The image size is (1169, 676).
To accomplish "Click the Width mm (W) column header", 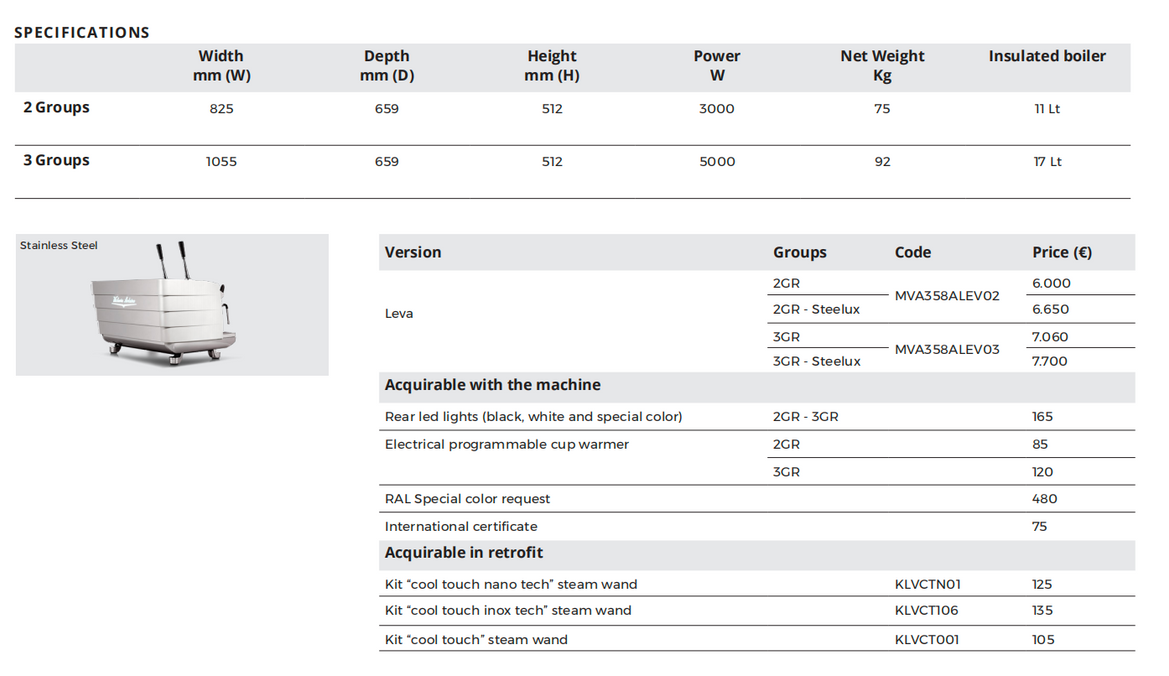I will [221, 66].
